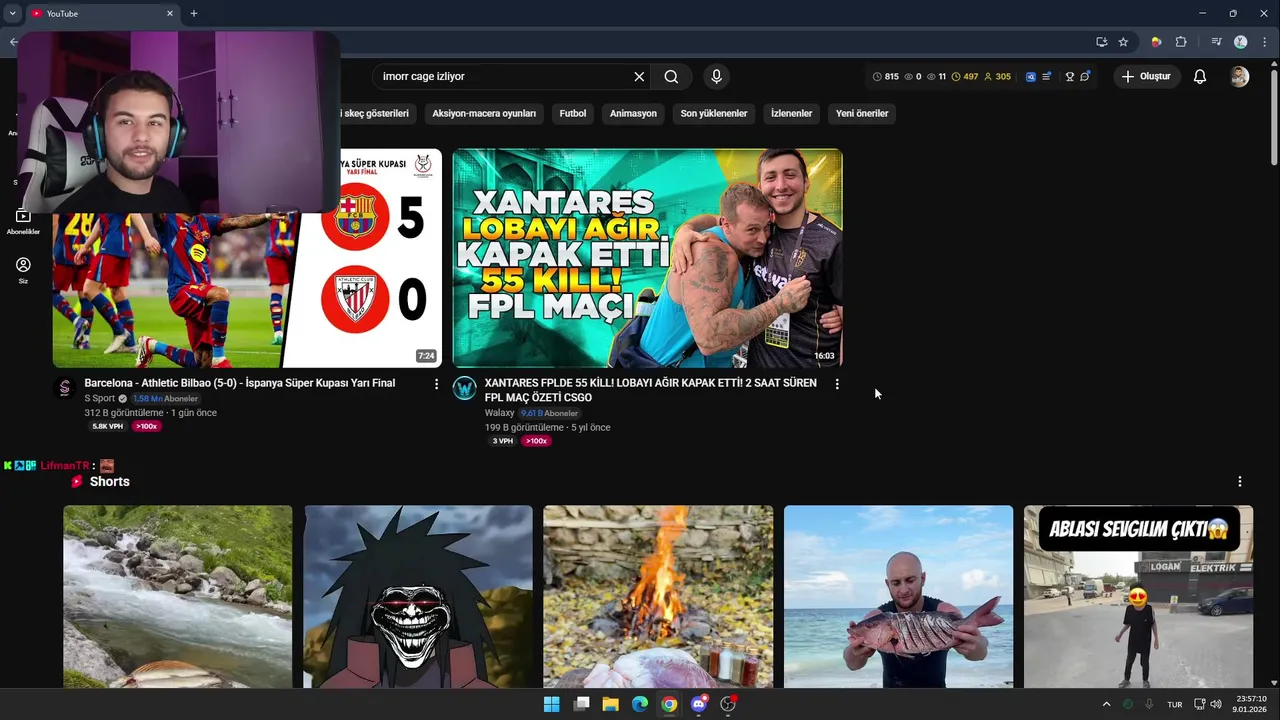Select the Animasyon filter chip
Screen dimensions: 1280x720
pos(633,113)
